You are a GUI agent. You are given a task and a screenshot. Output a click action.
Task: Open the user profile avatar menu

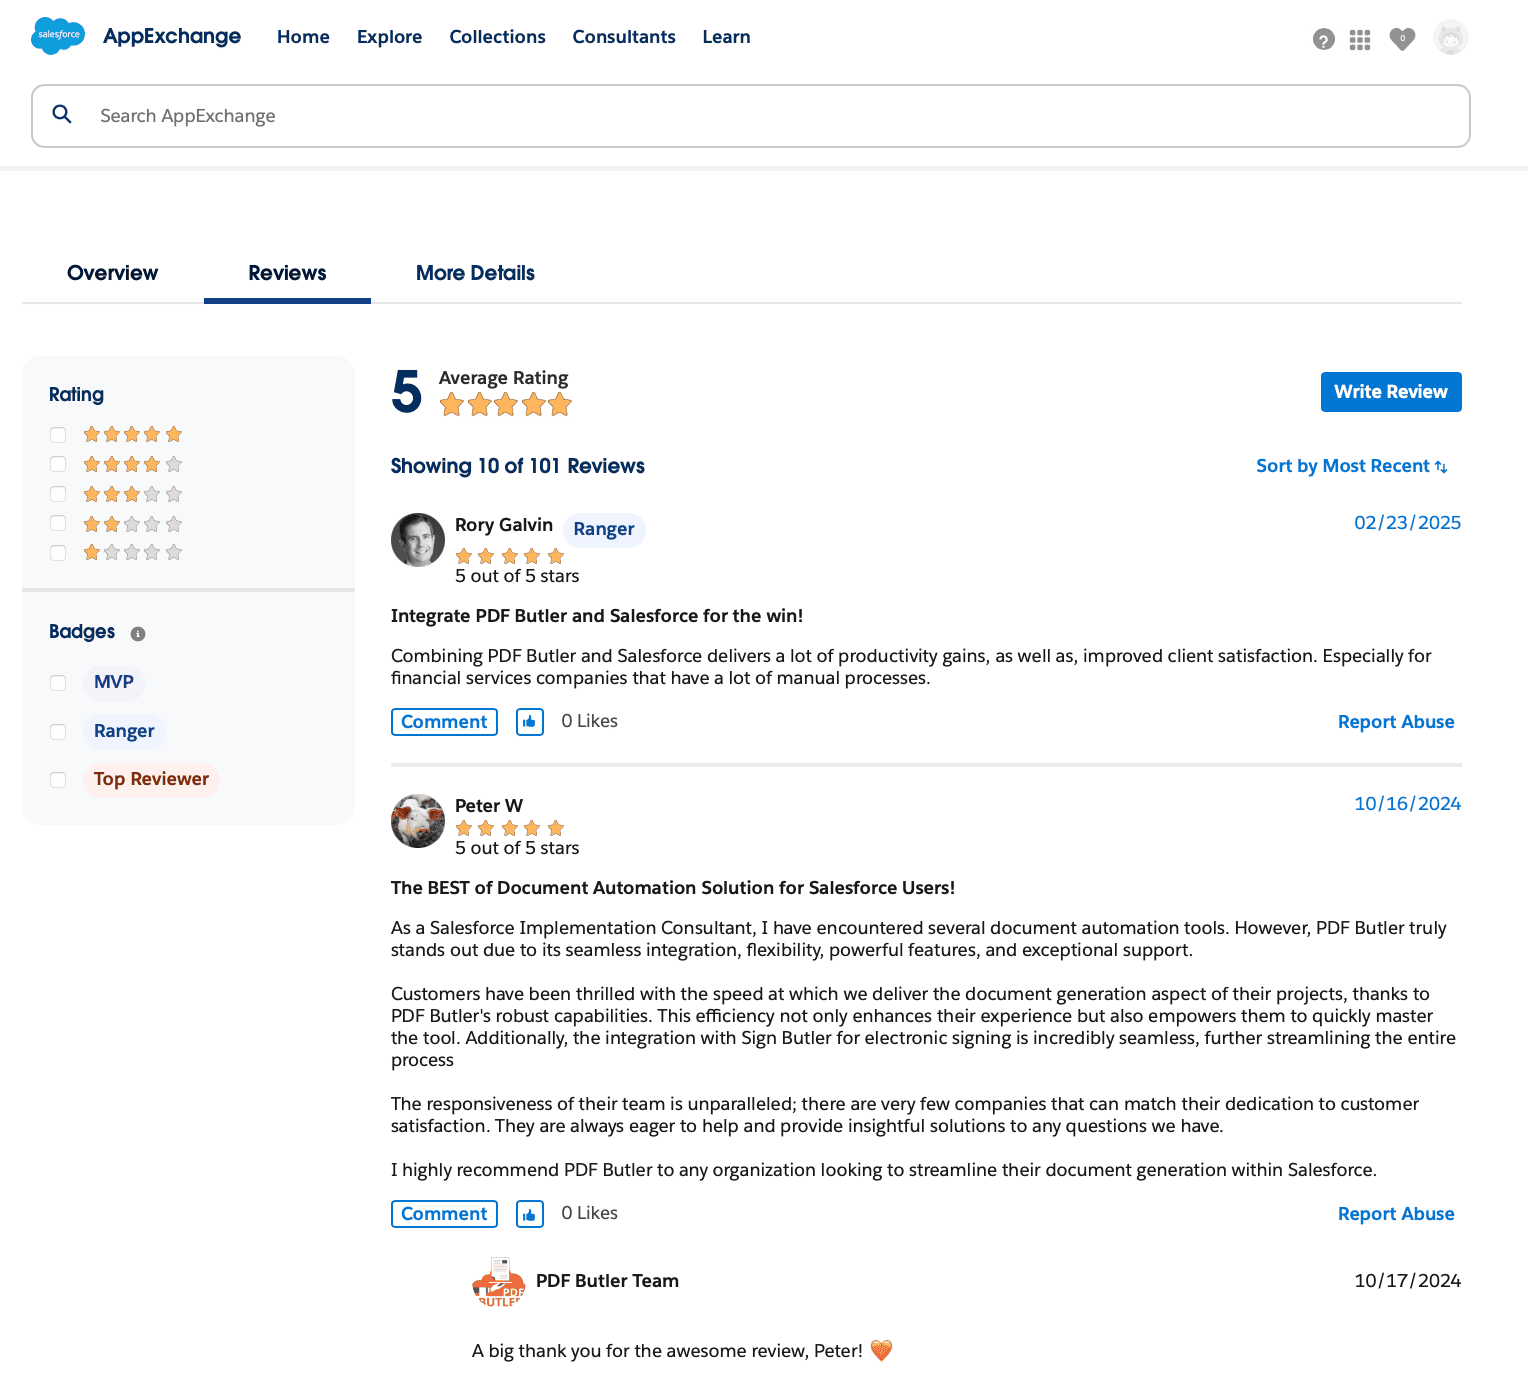coord(1450,37)
